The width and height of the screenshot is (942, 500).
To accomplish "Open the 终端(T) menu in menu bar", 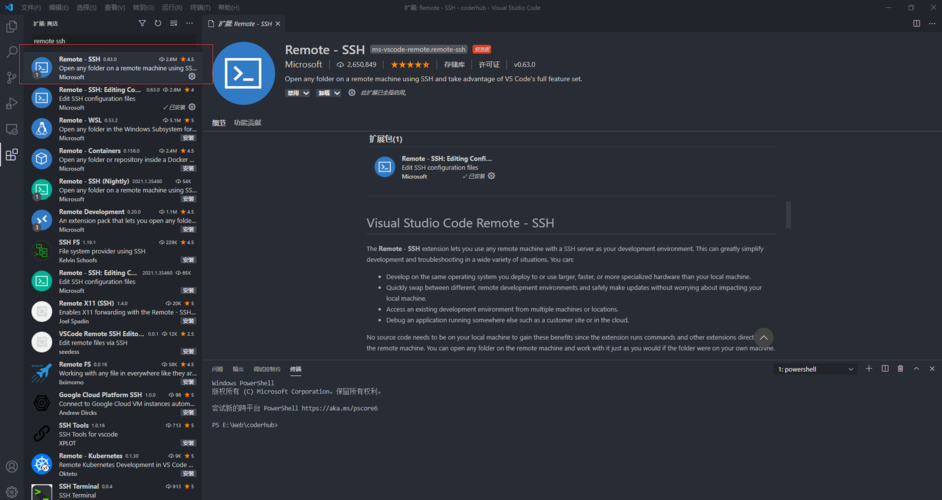I will tap(200, 7).
